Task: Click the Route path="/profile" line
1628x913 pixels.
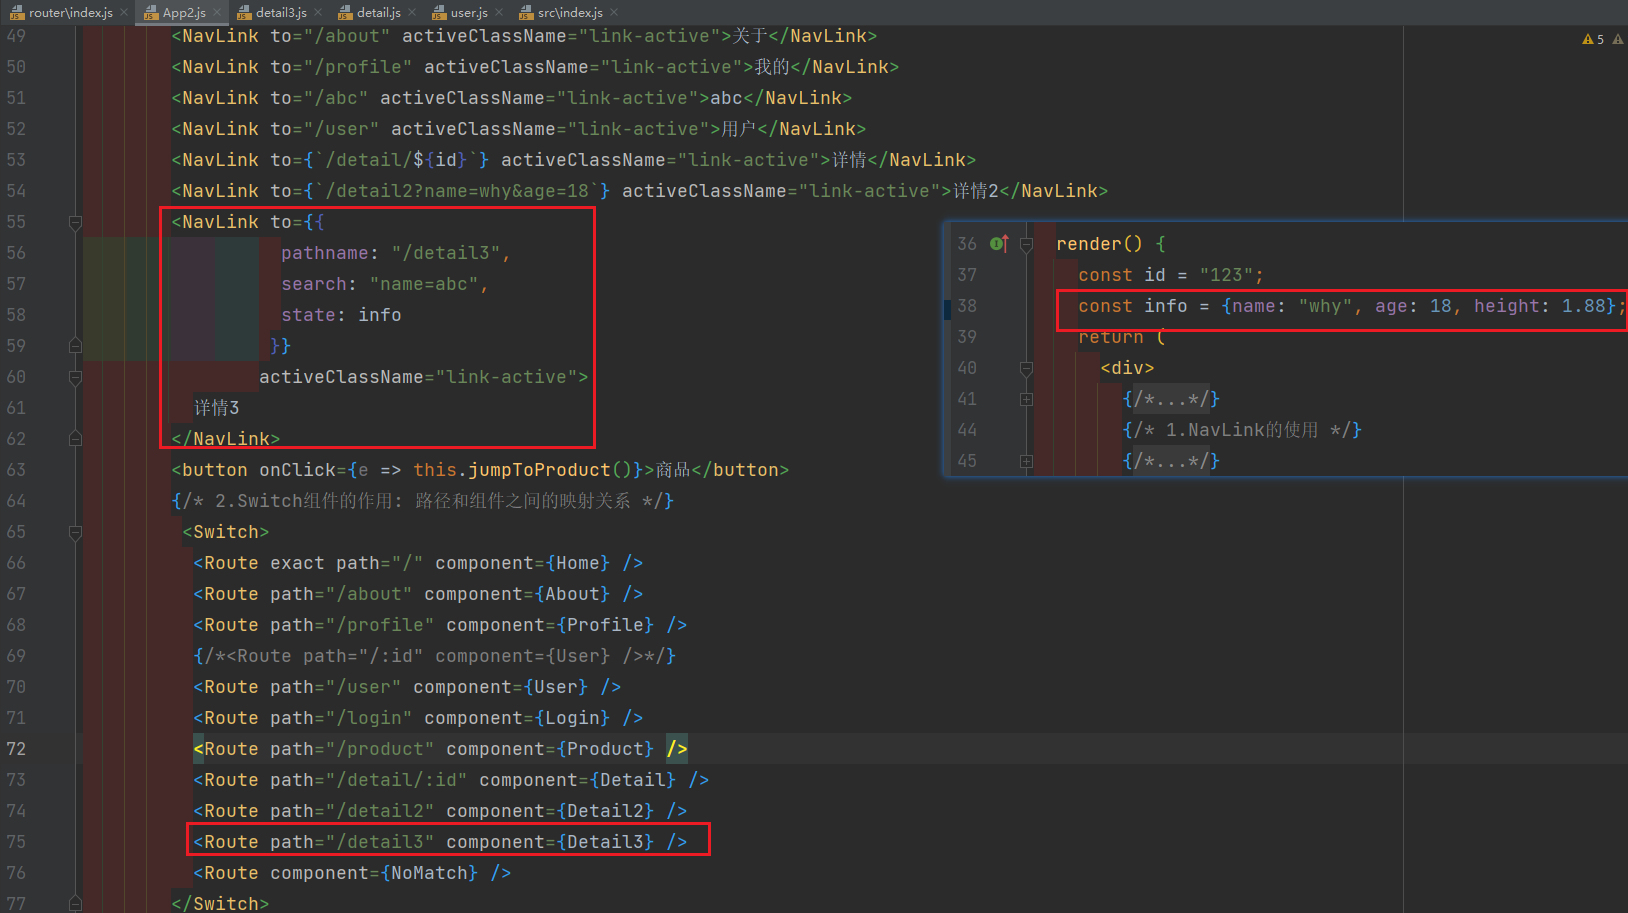Action: tap(440, 625)
